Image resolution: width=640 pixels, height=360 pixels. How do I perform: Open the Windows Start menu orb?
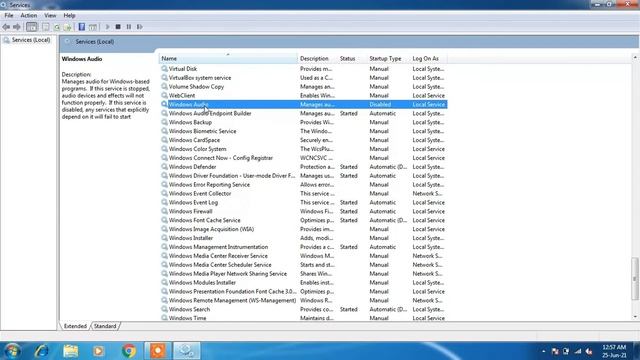[12, 351]
